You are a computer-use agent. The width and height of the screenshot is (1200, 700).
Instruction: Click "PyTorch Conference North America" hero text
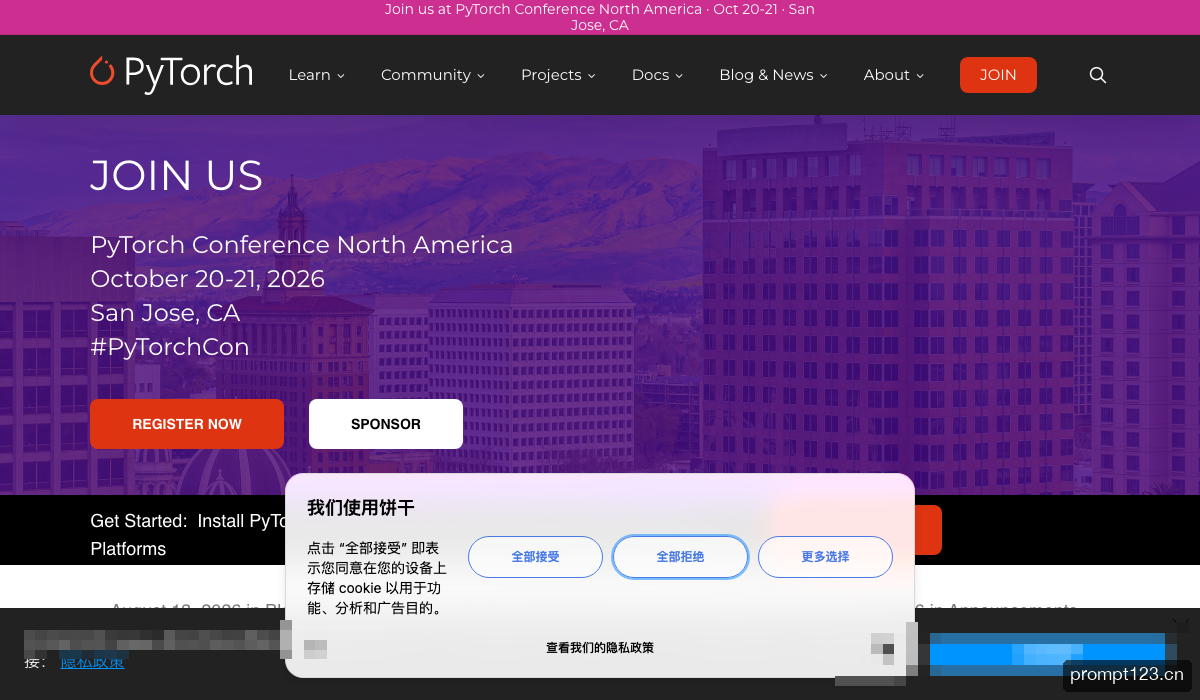pyautogui.click(x=302, y=245)
